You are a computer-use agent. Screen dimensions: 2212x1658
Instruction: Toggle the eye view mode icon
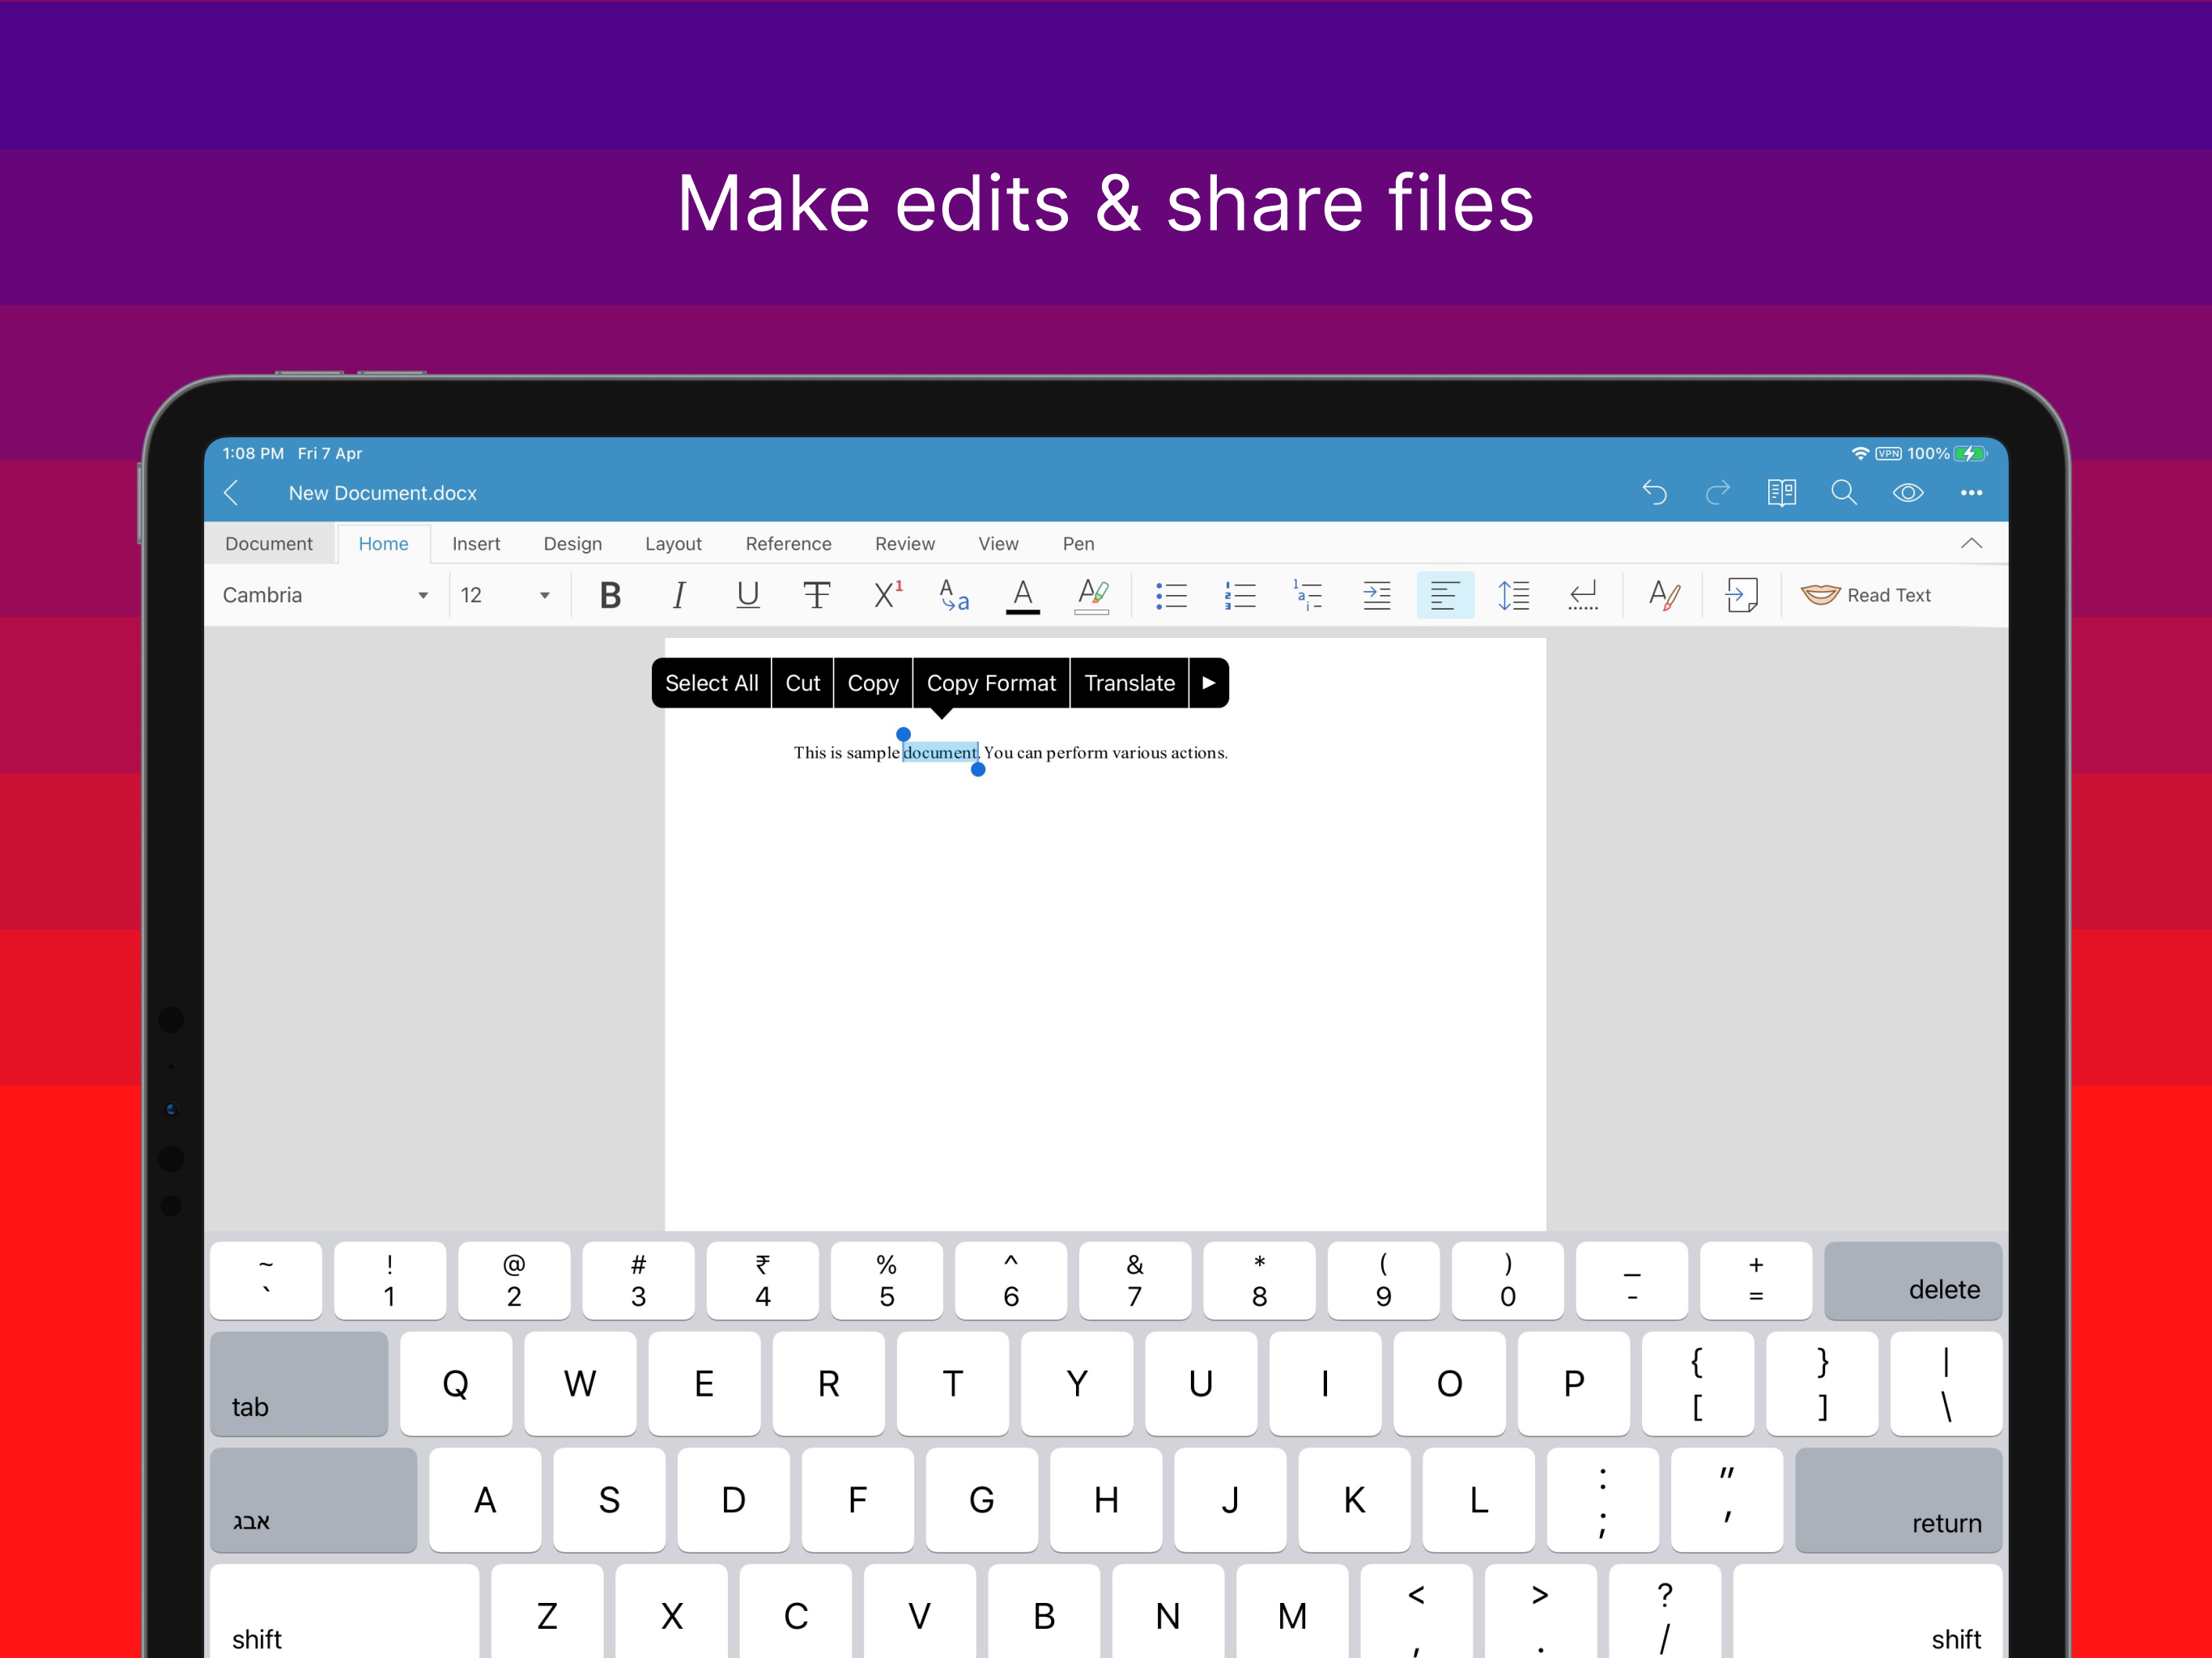tap(1908, 492)
